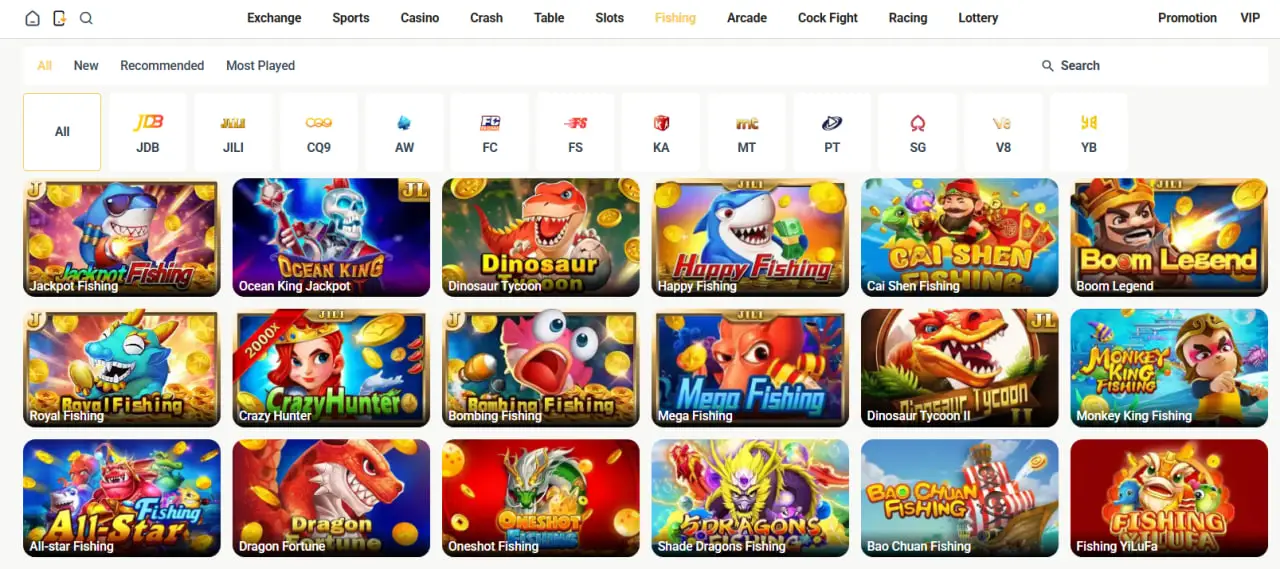The image size is (1280, 569).
Task: Filter by JILI provider logo
Action: pyautogui.click(x=233, y=123)
